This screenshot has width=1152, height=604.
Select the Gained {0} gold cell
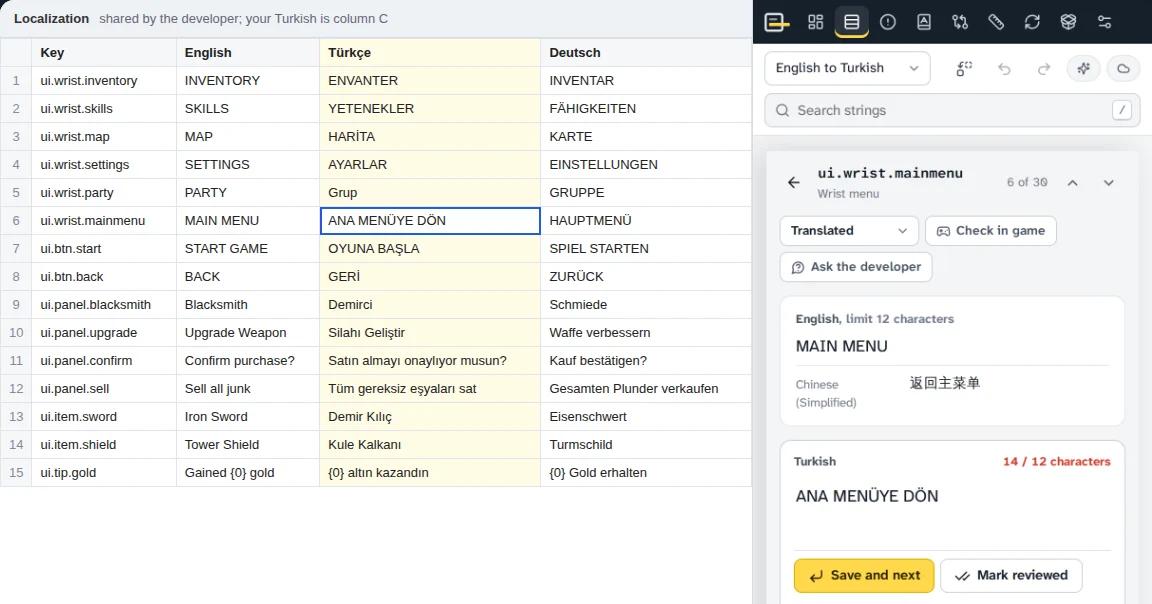pyautogui.click(x=248, y=472)
